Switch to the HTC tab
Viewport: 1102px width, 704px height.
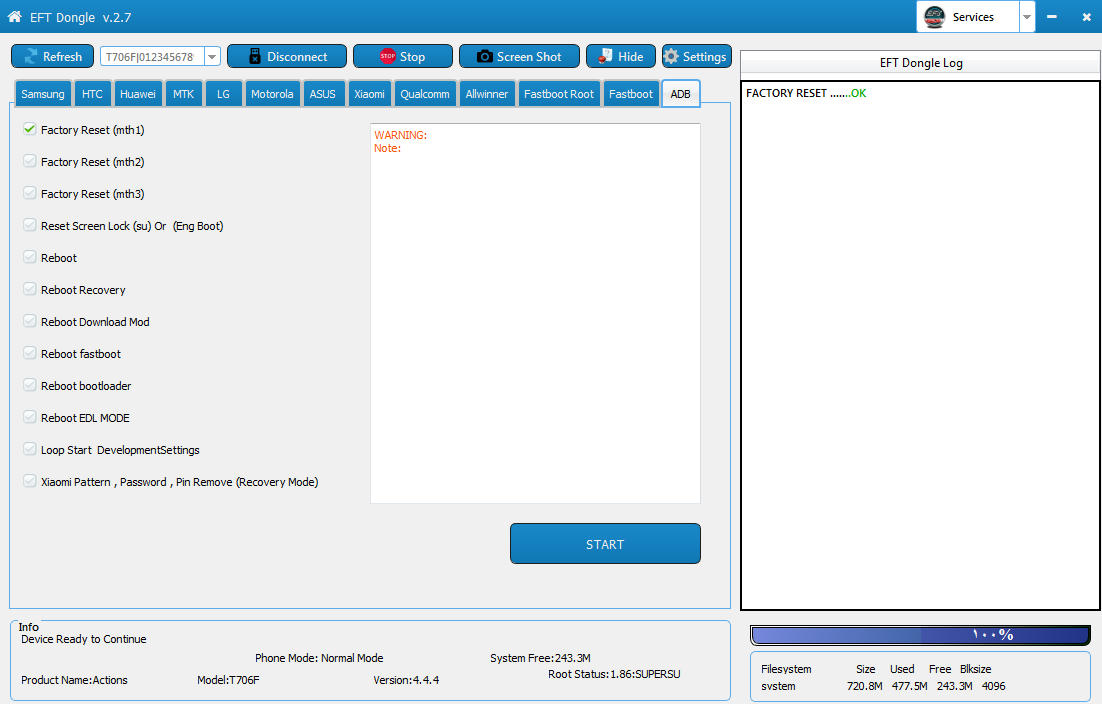point(92,94)
